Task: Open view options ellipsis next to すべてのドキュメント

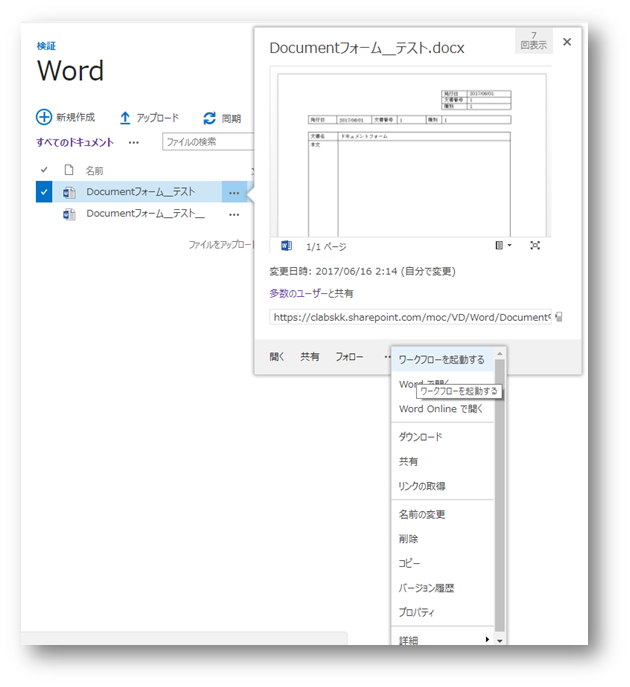Action: 134,143
